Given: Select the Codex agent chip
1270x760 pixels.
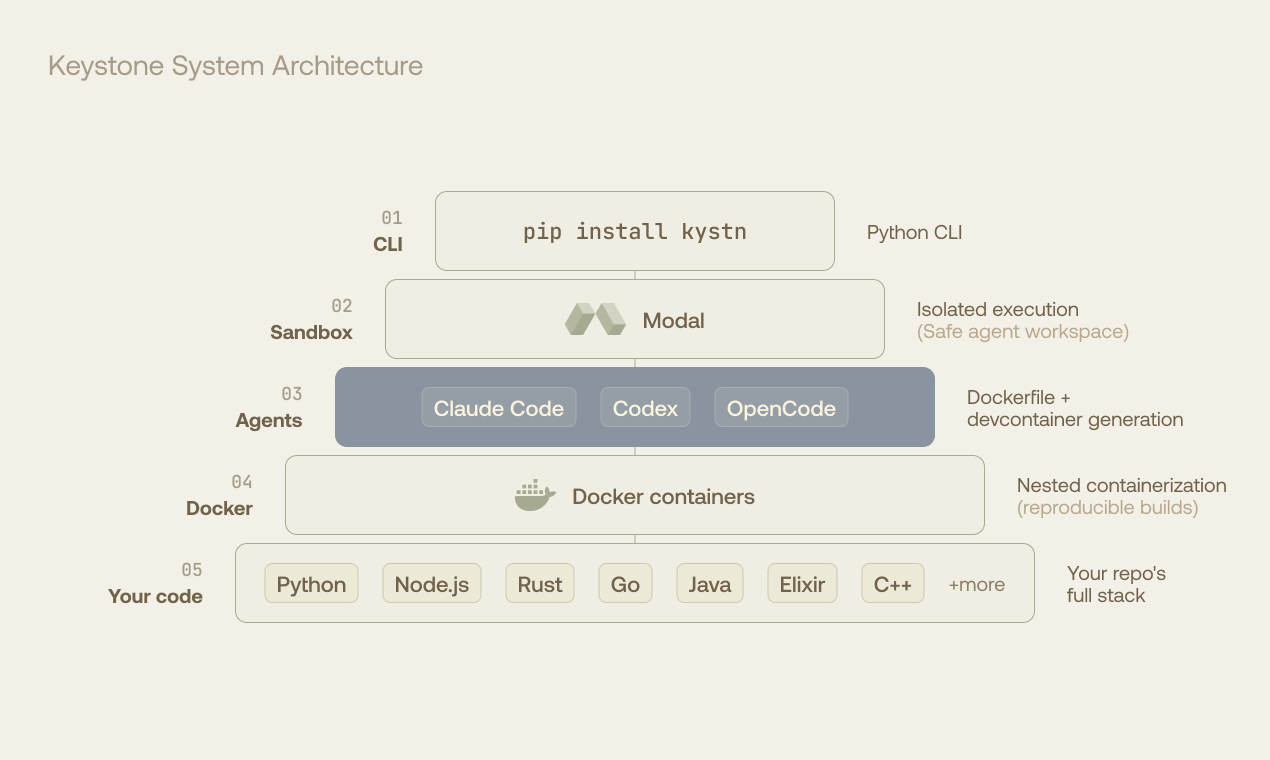Looking at the screenshot, I should coord(645,408).
